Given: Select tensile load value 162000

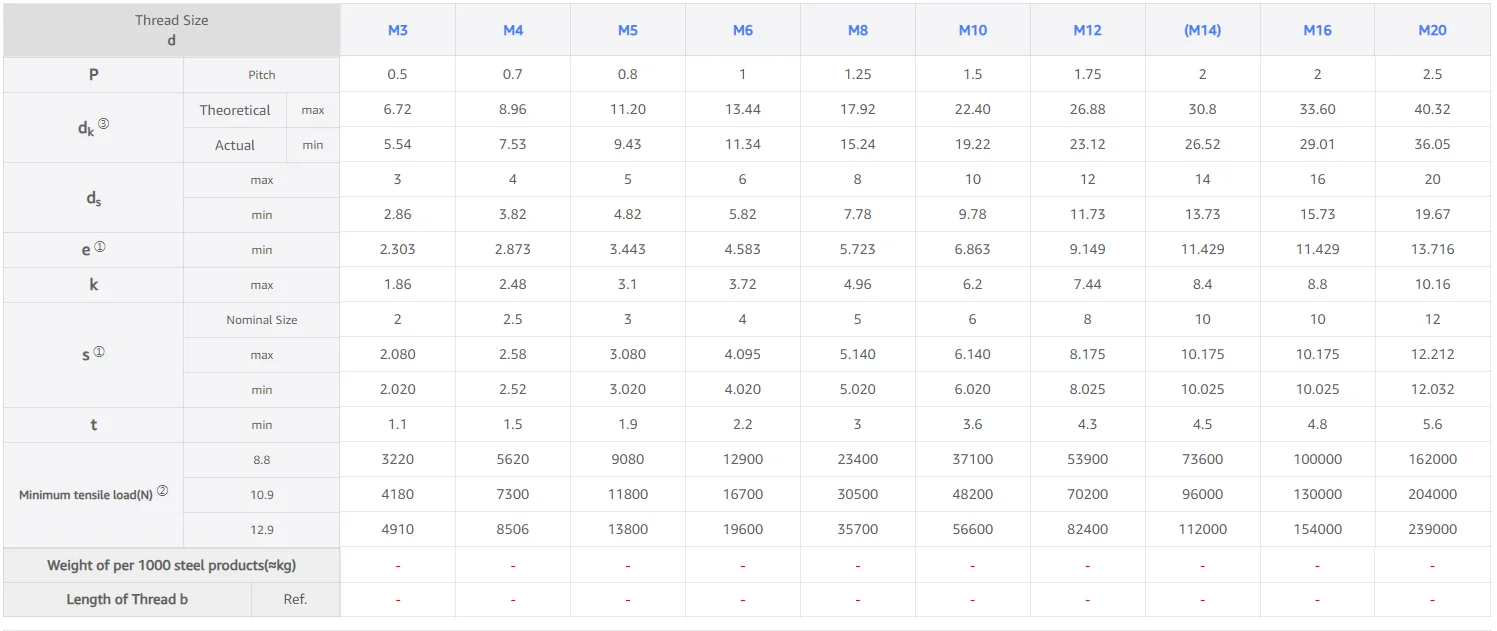Looking at the screenshot, I should click(1433, 459).
